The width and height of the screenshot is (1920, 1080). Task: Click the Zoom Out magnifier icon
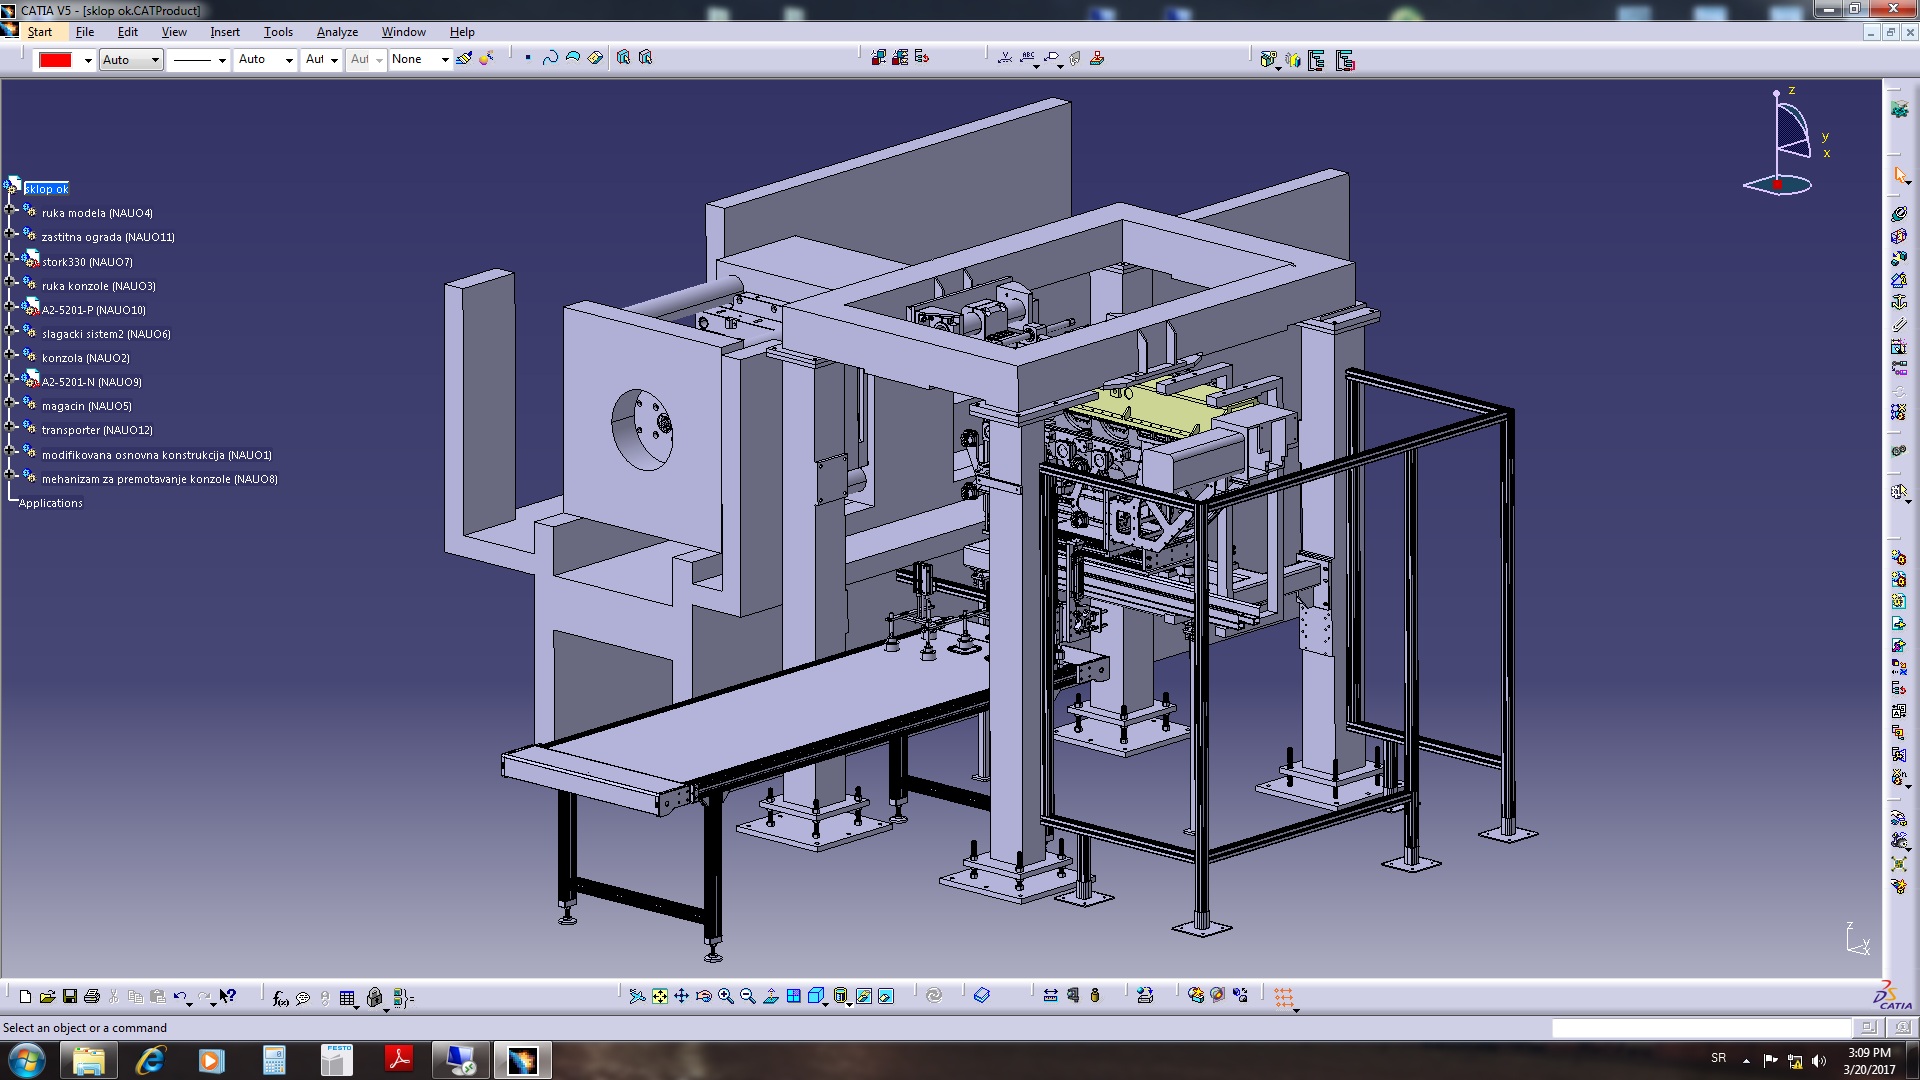748,996
